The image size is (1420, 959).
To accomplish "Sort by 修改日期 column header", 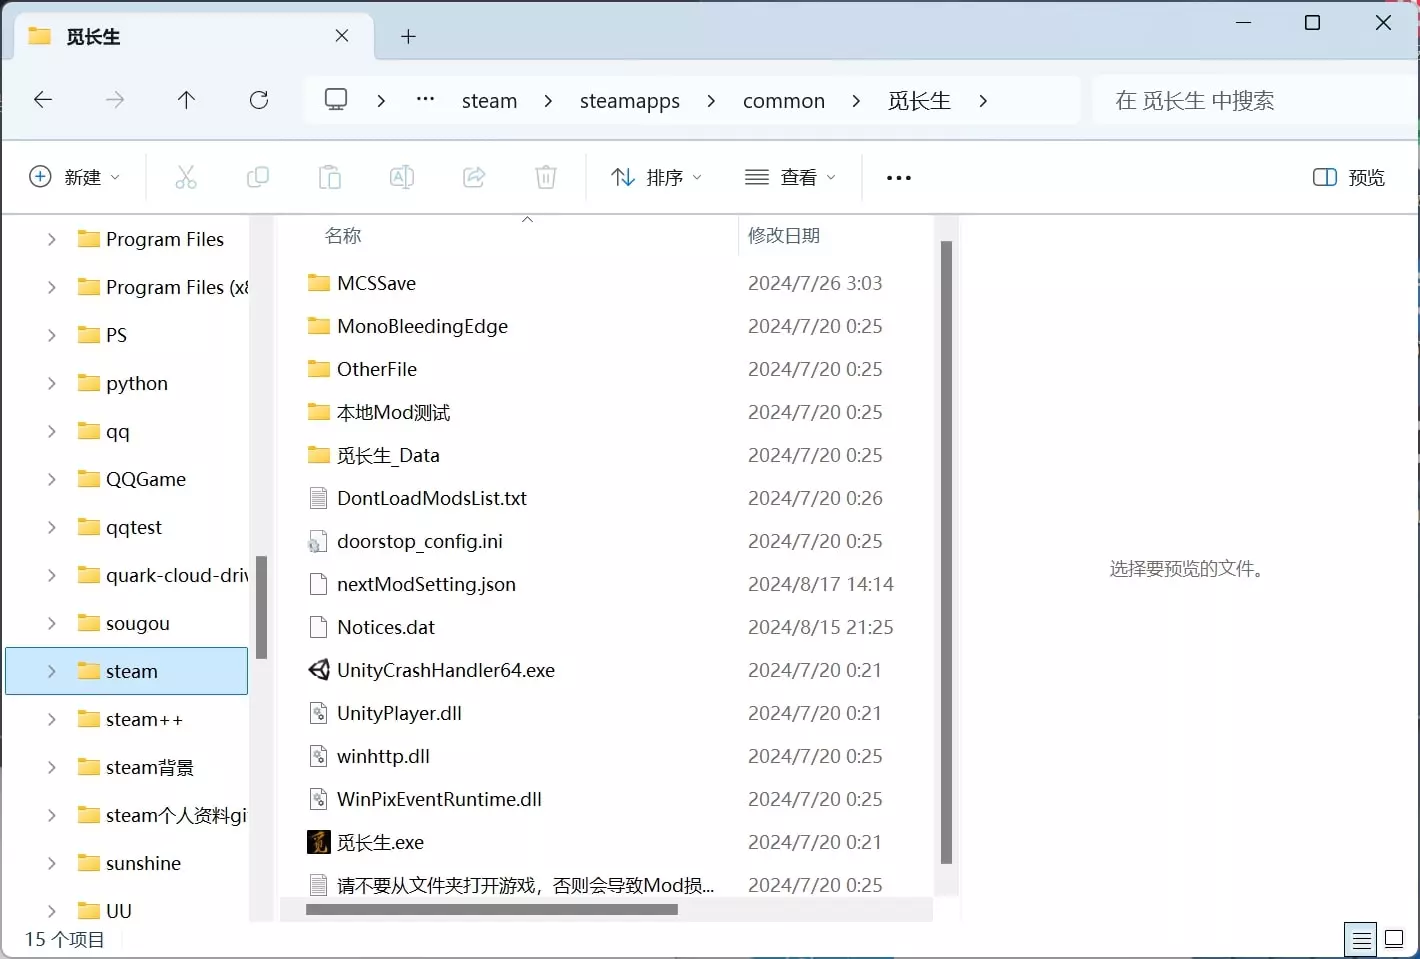I will pyautogui.click(x=784, y=236).
